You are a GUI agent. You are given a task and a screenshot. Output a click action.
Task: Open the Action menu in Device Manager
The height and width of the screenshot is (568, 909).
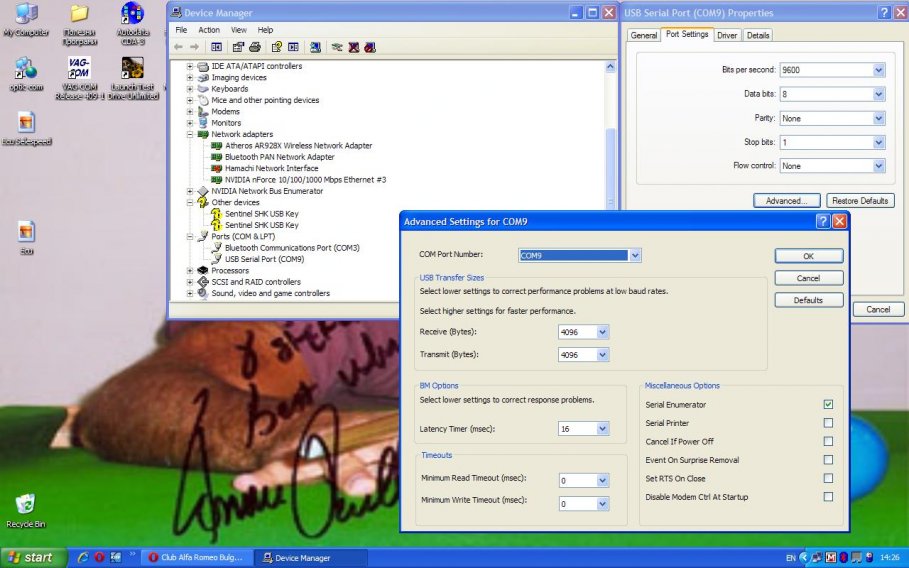click(x=208, y=30)
